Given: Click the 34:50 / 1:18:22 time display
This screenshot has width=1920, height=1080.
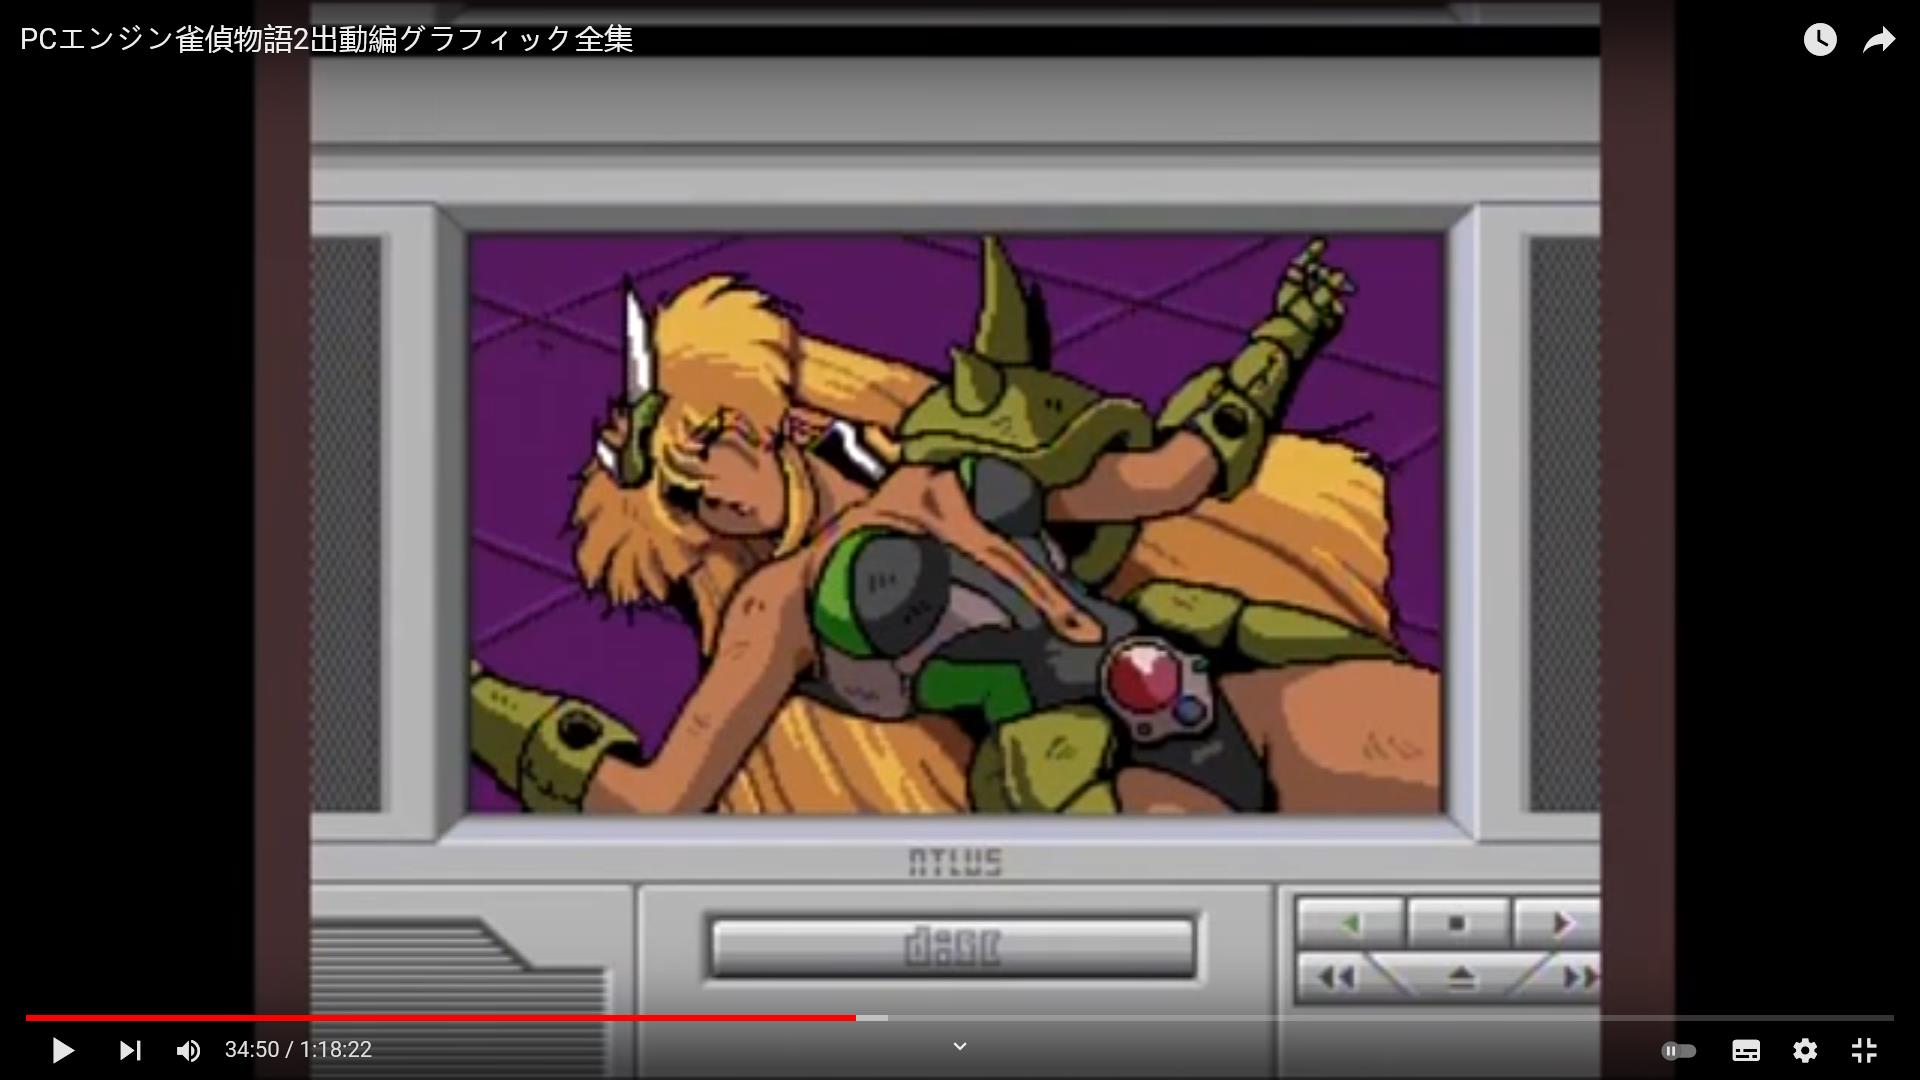Looking at the screenshot, I should pos(298,1050).
